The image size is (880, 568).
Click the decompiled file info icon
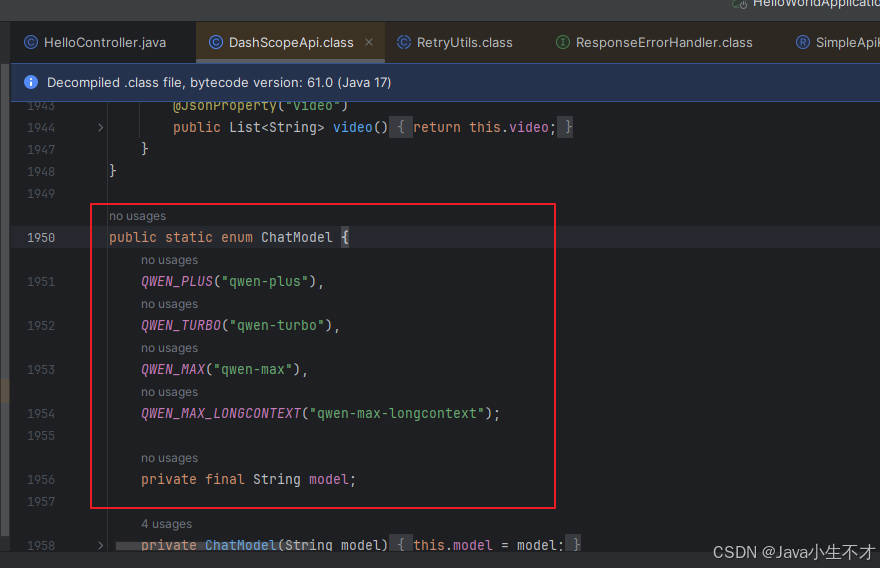[31, 83]
